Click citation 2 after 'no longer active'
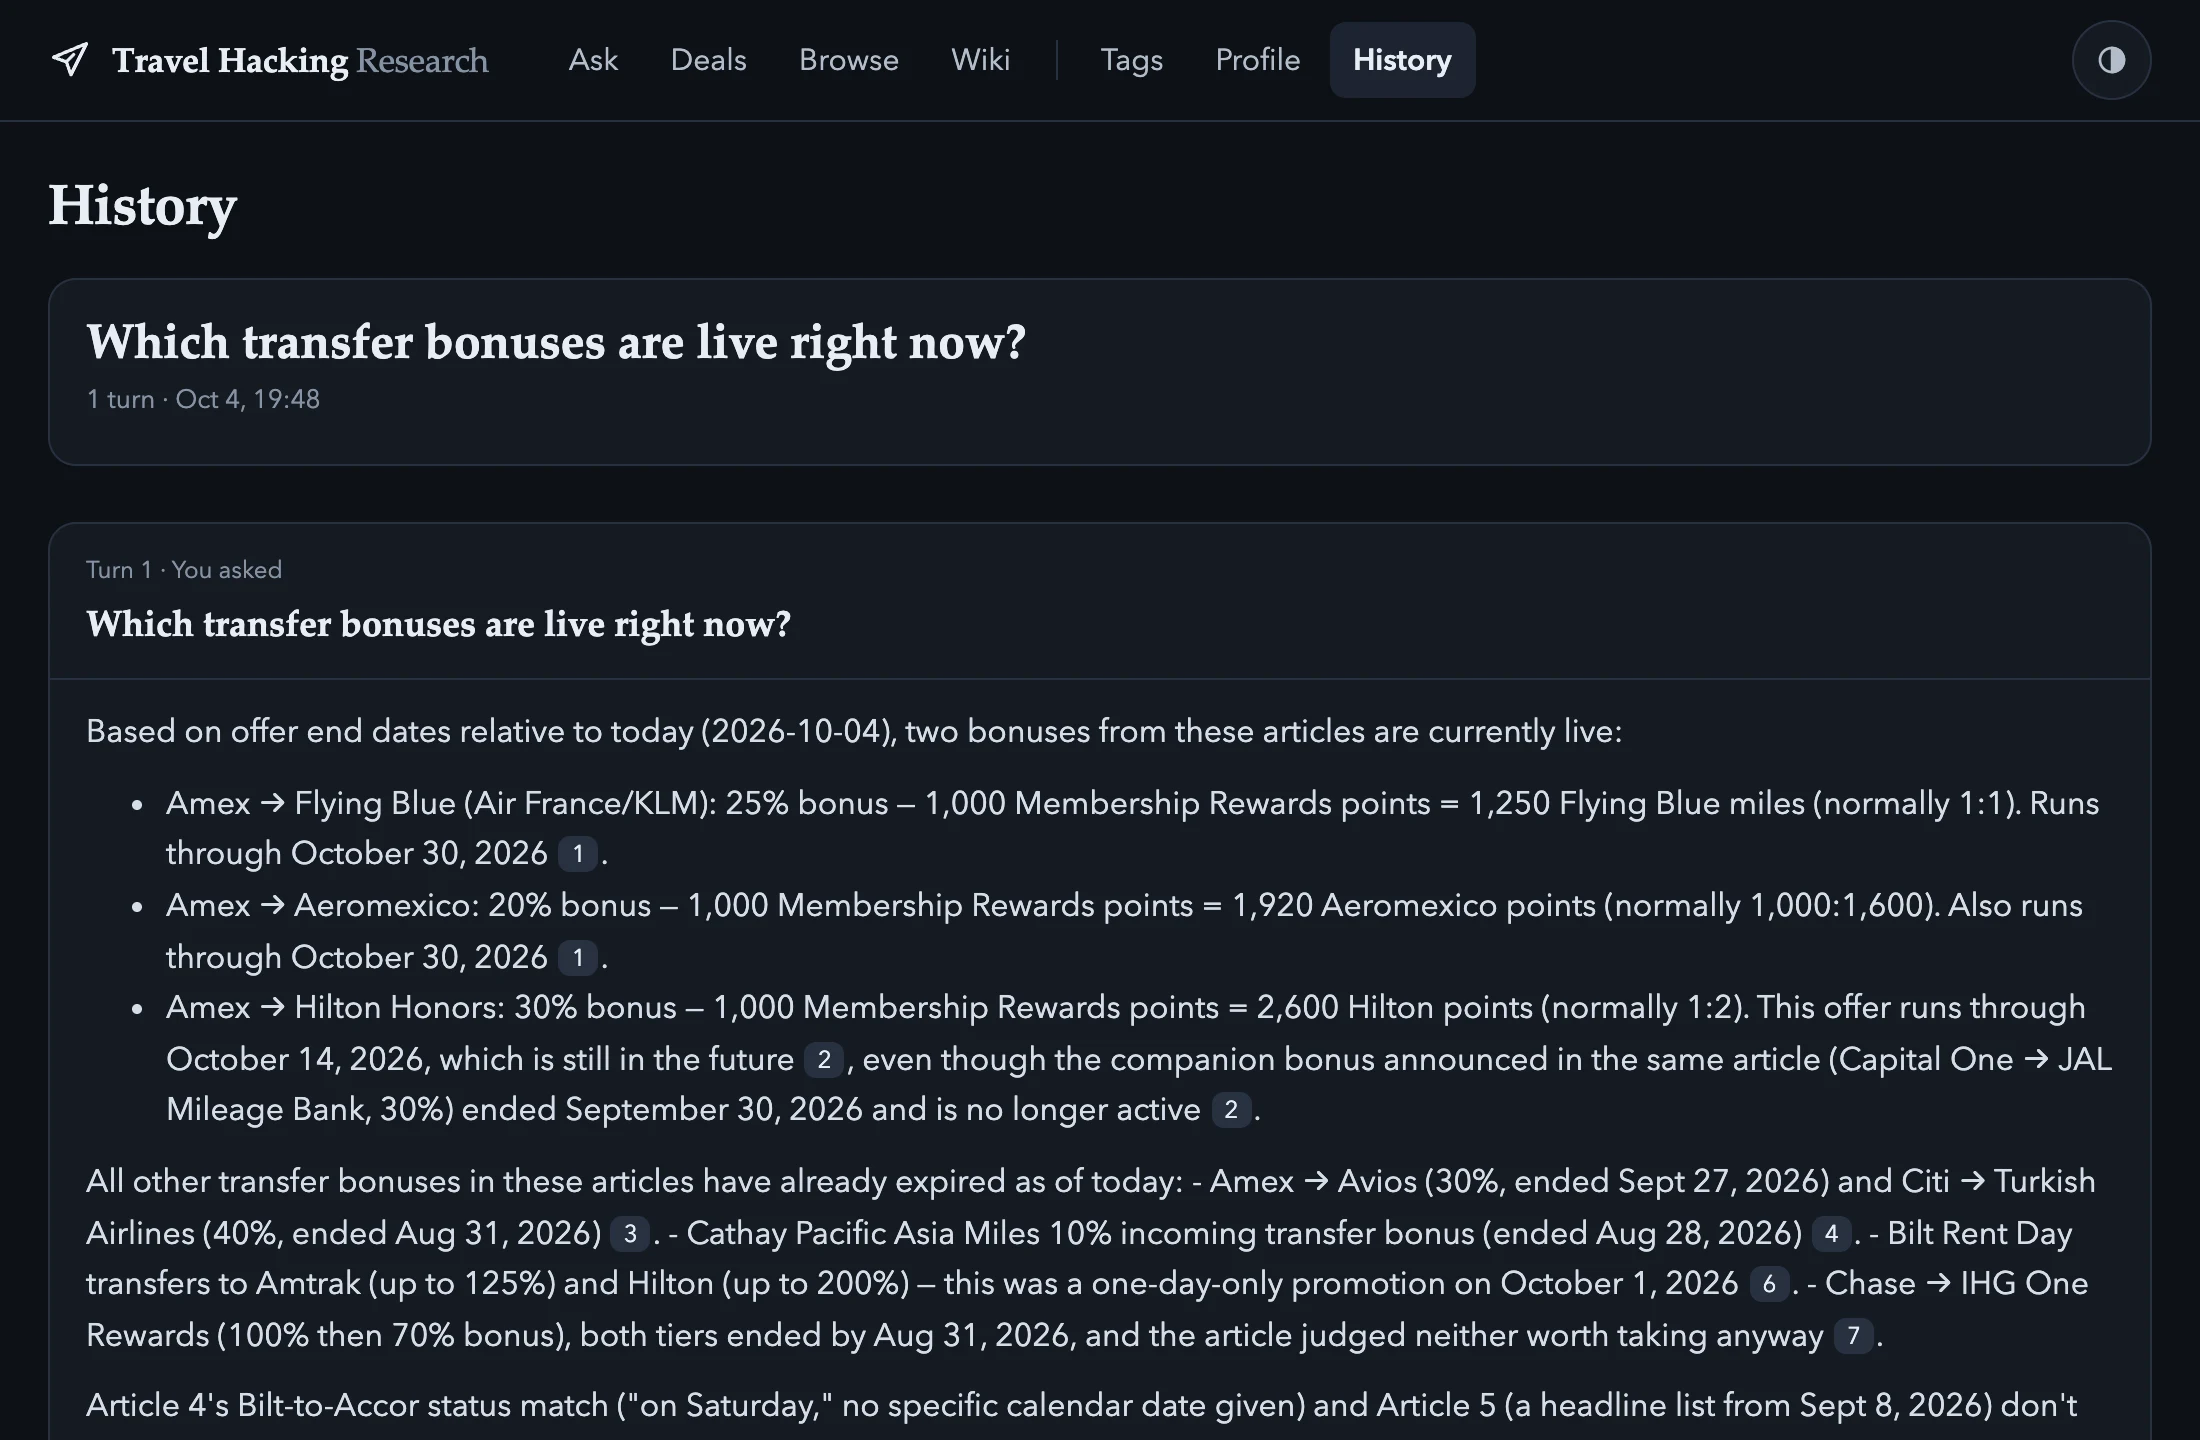This screenshot has width=2200, height=1440. coord(1231,1110)
